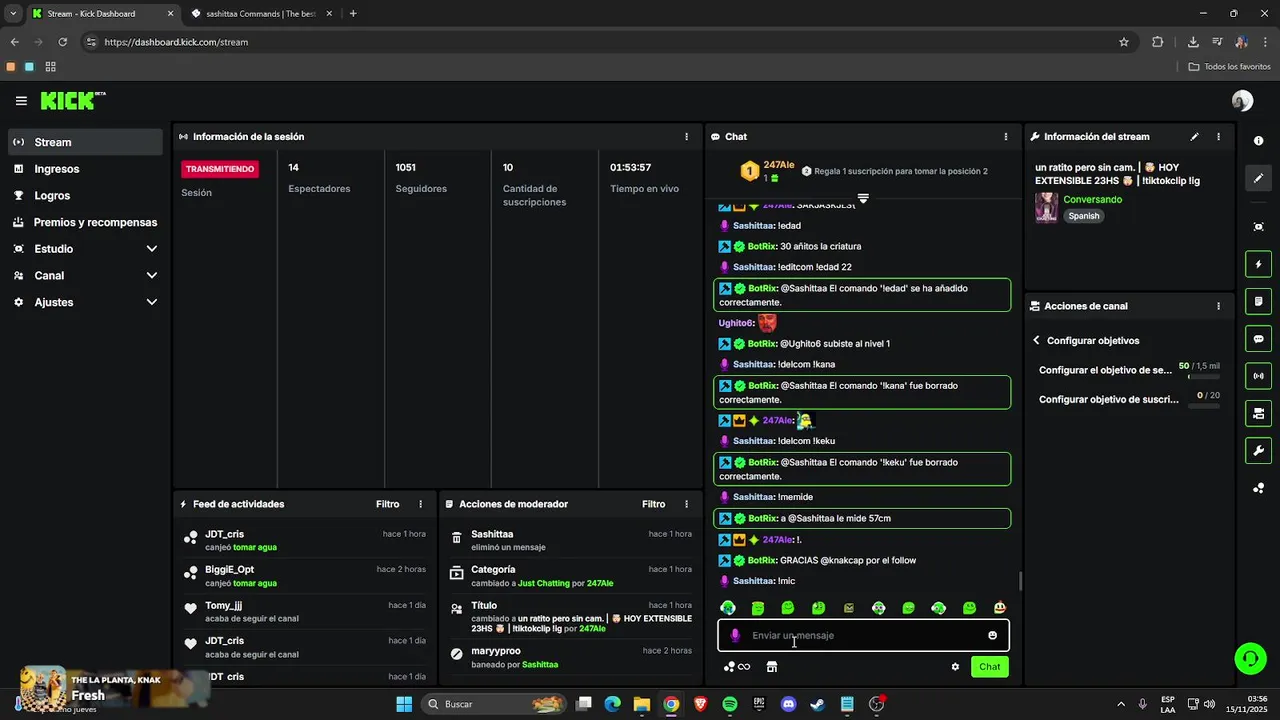1280x720 pixels.
Task: Open the hamburger menu next to Kick logo
Action: pos(21,101)
